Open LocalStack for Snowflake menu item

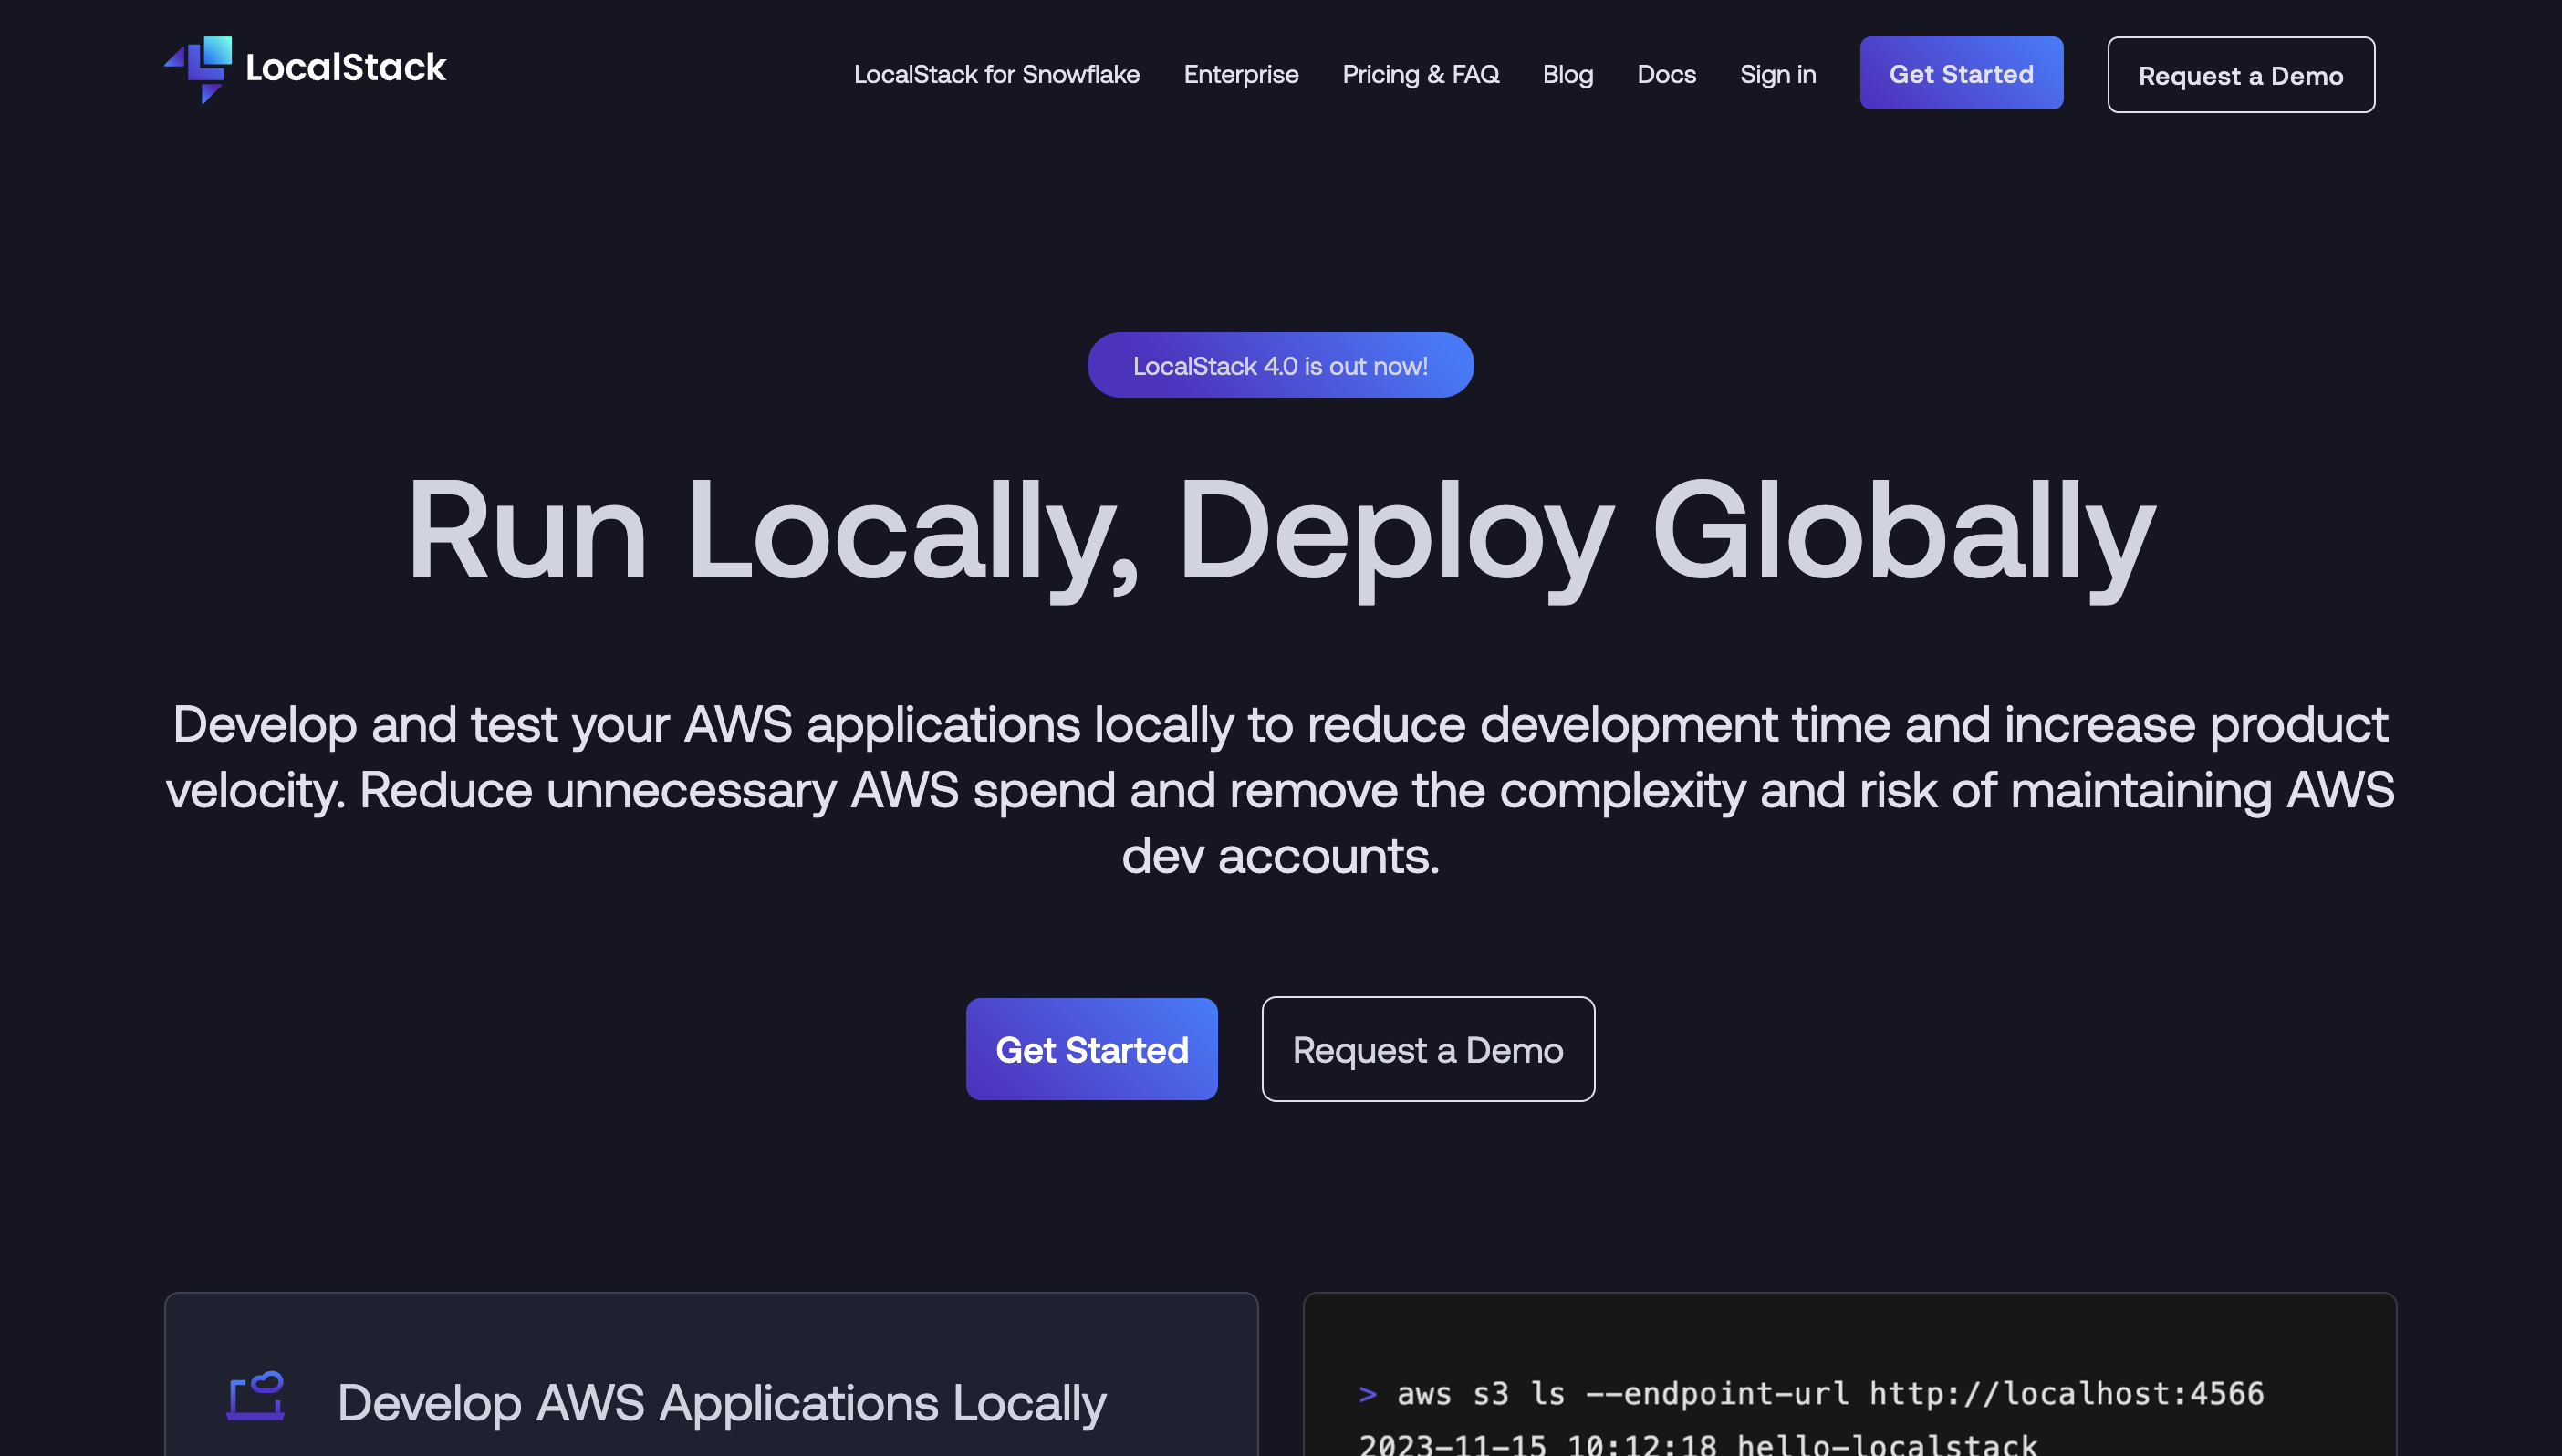[996, 74]
